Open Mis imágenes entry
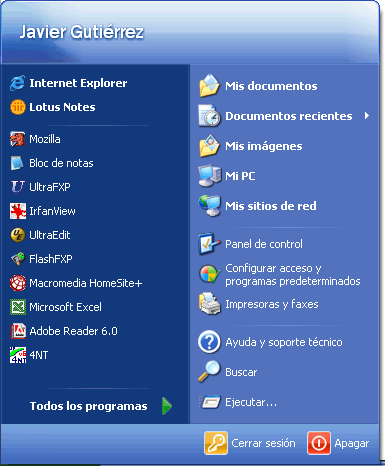This screenshot has height=466, width=385. pyautogui.click(x=264, y=146)
